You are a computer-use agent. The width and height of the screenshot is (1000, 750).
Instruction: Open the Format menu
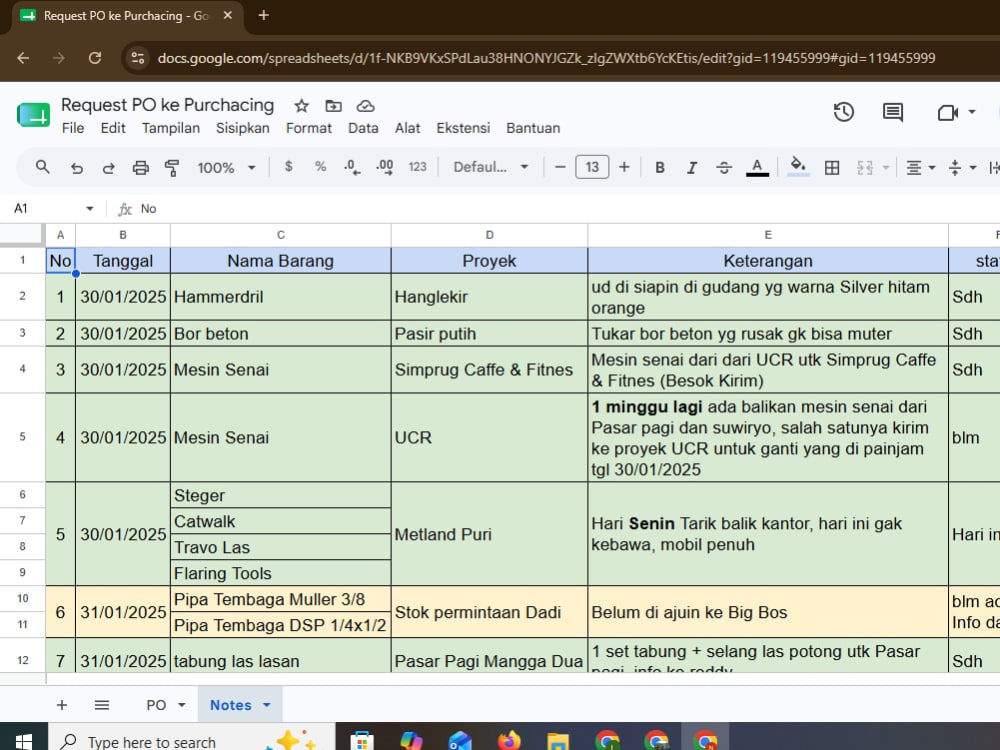[309, 128]
